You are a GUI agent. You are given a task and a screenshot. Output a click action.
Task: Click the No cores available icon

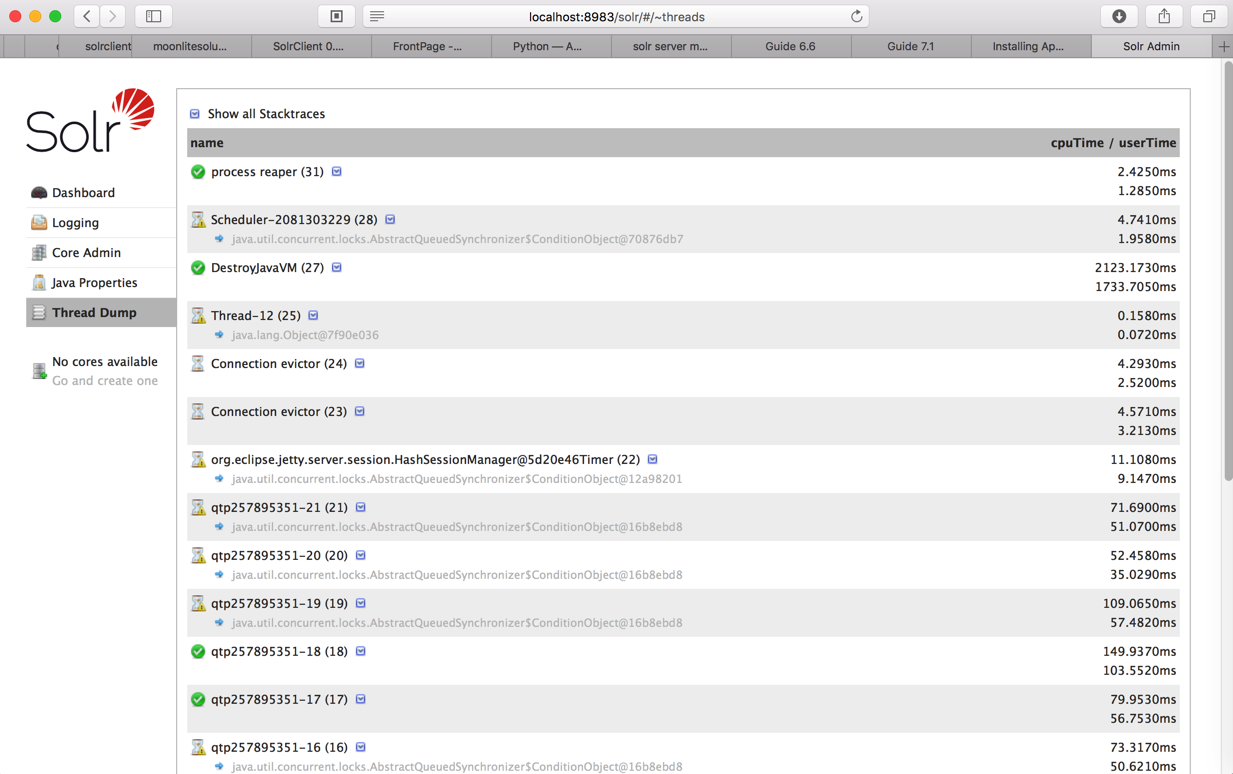click(x=39, y=372)
